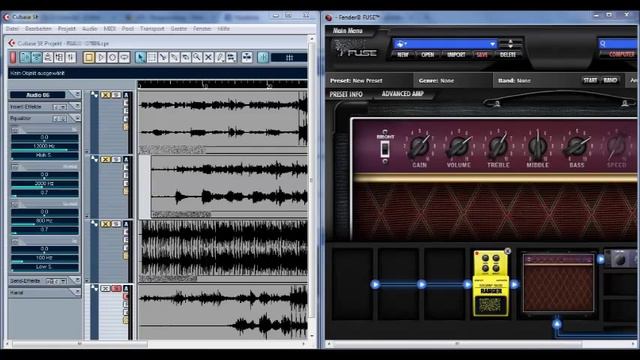Viewport: 640px width, 360px height.
Task: Click the DELETE button in FUSE
Action: click(508, 54)
